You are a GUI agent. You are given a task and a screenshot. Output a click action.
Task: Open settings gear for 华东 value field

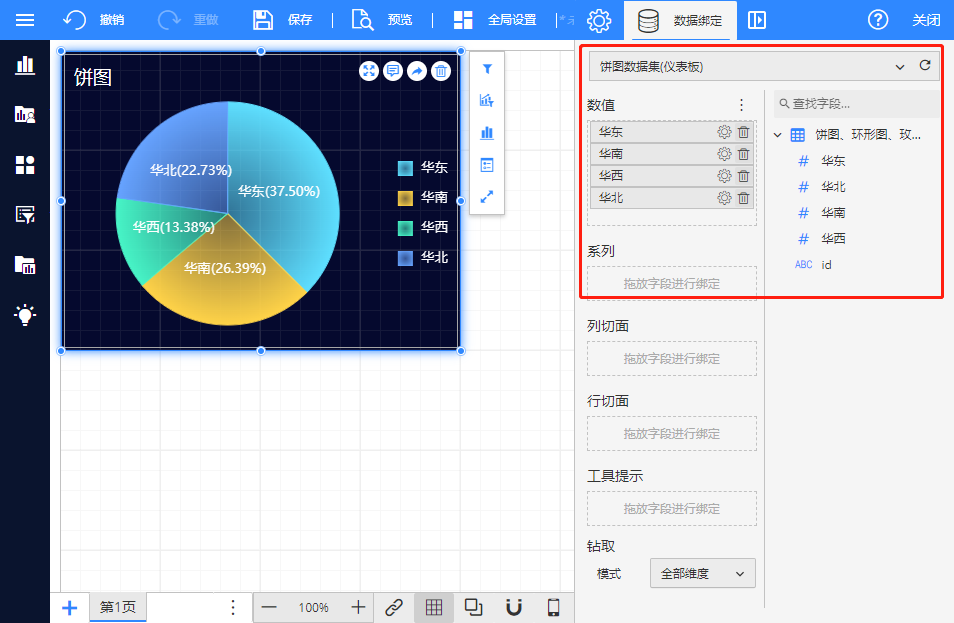(724, 132)
